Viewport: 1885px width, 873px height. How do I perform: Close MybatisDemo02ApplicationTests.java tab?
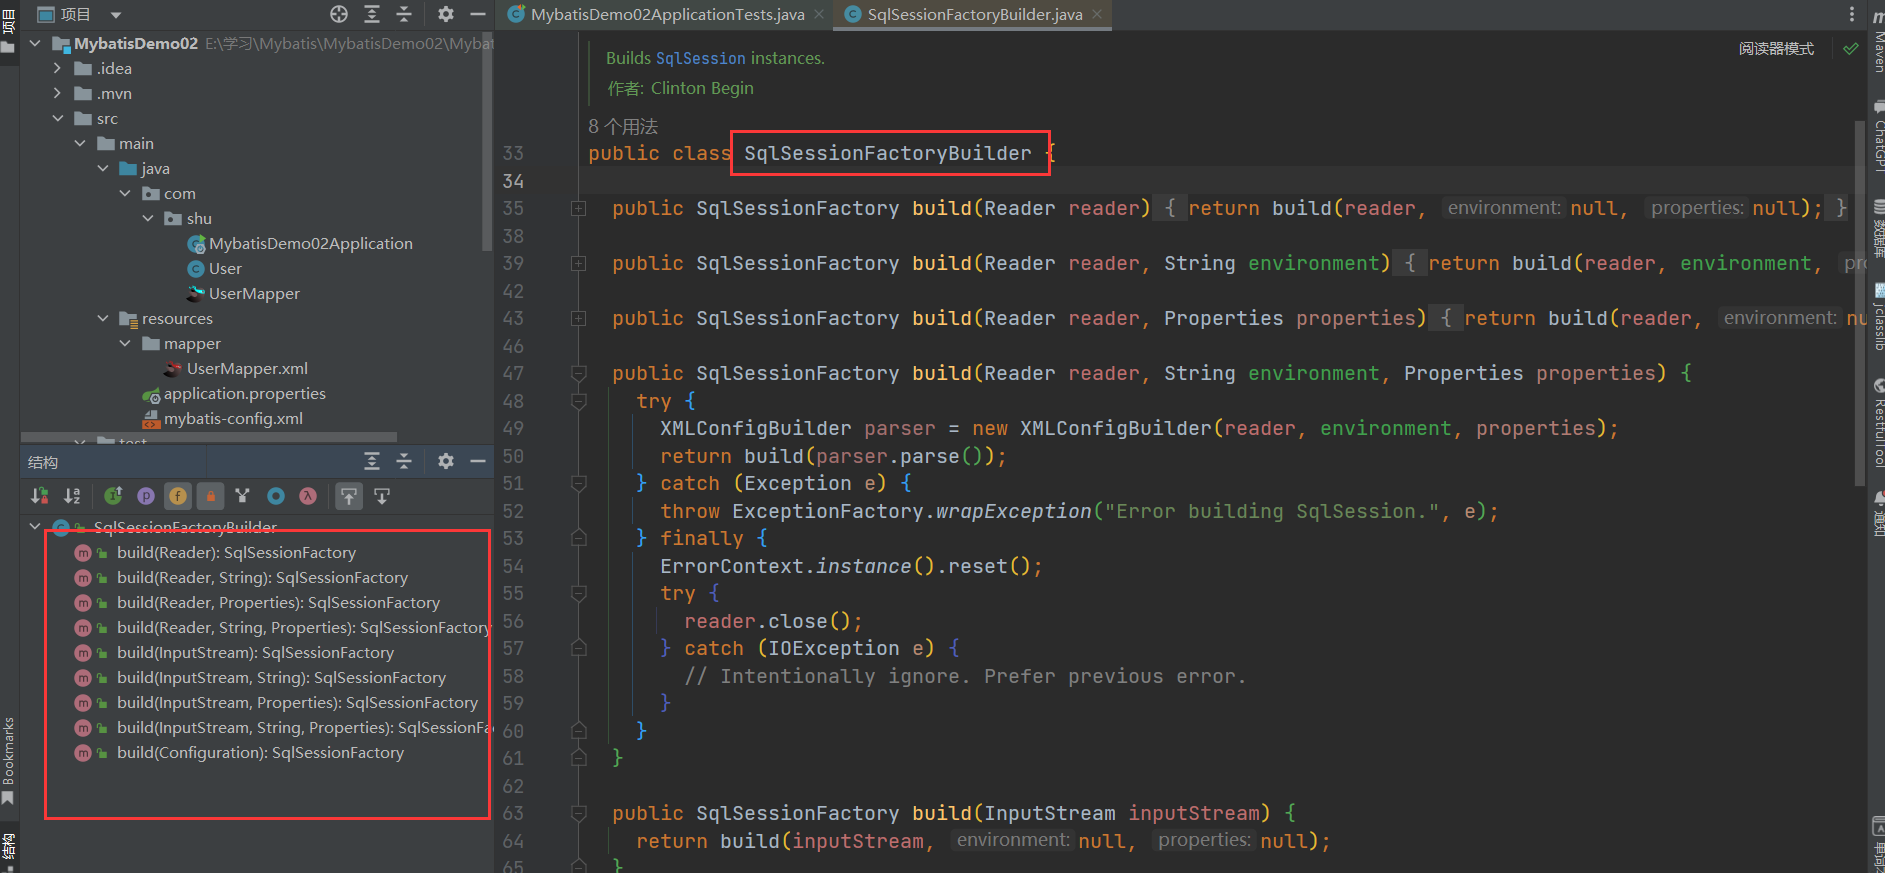click(x=819, y=14)
